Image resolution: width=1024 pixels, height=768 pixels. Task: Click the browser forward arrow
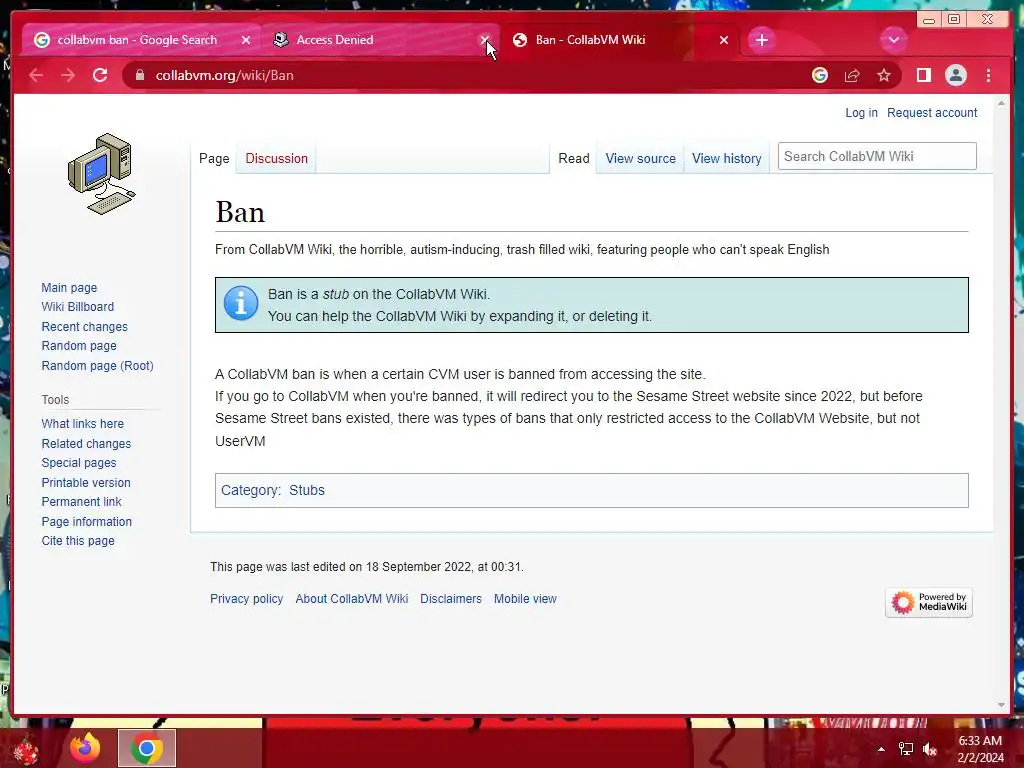click(67, 75)
